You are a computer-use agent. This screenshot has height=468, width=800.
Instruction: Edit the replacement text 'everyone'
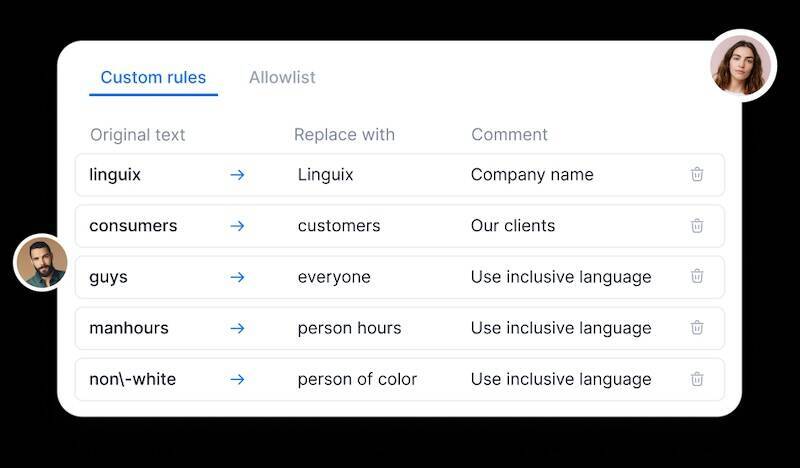point(334,277)
